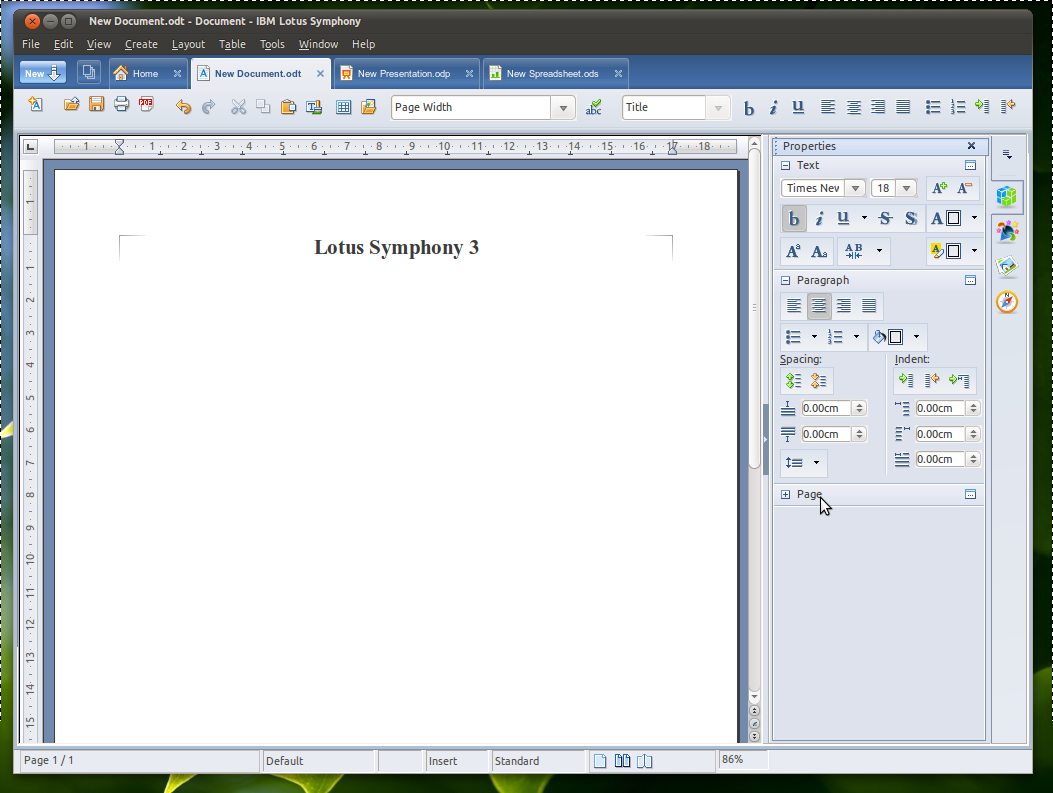Close the Properties panel
This screenshot has width=1053, height=793.
coord(971,146)
